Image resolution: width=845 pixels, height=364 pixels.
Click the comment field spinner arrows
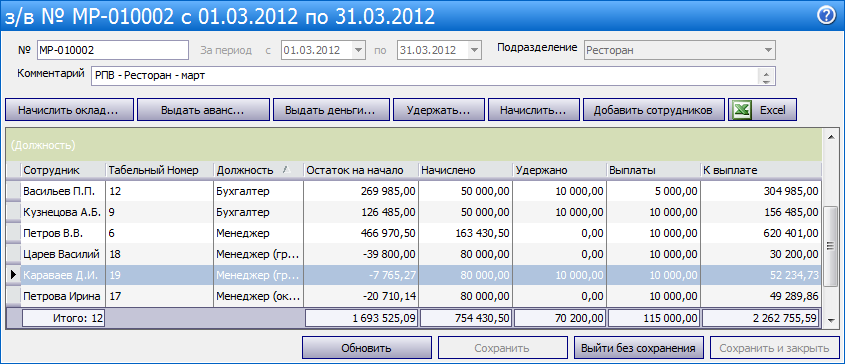766,76
